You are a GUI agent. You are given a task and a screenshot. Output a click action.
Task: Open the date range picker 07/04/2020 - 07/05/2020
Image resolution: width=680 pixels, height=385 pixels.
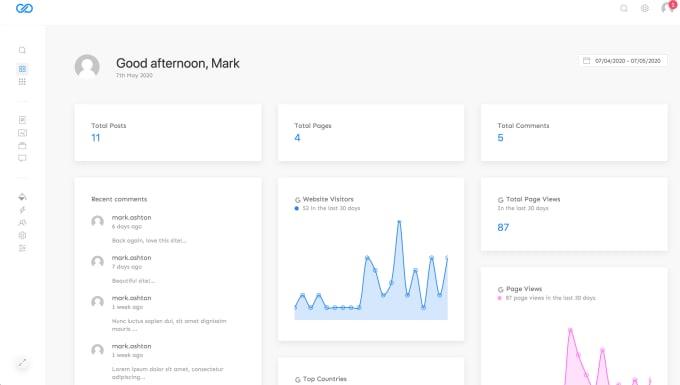point(622,61)
